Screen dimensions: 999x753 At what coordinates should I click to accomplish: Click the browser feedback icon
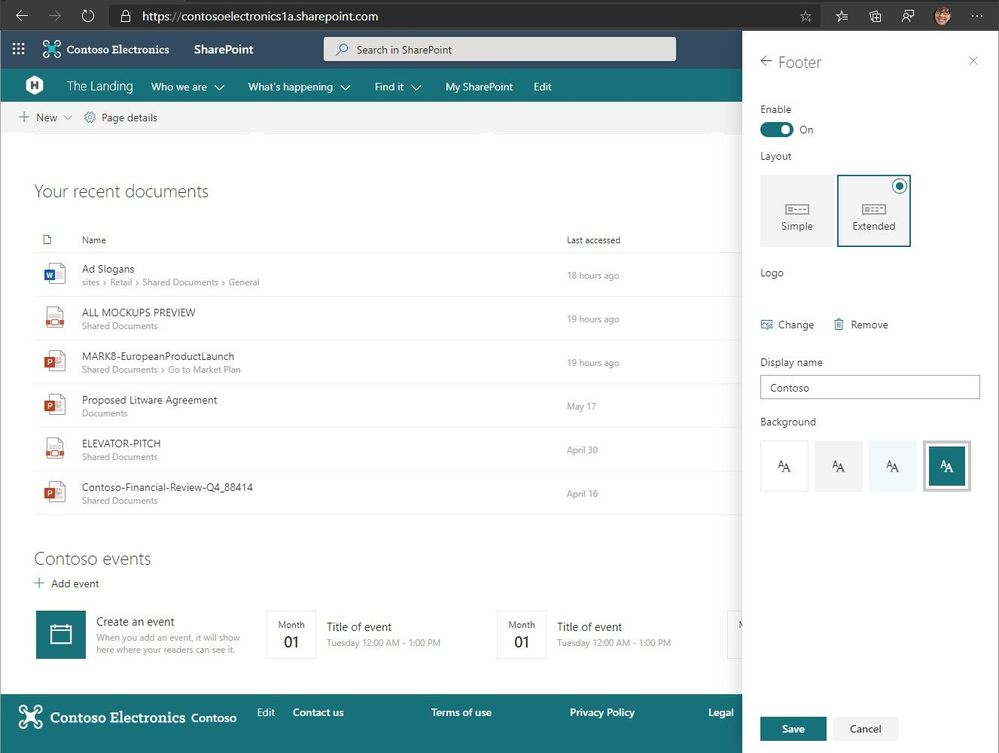[908, 17]
